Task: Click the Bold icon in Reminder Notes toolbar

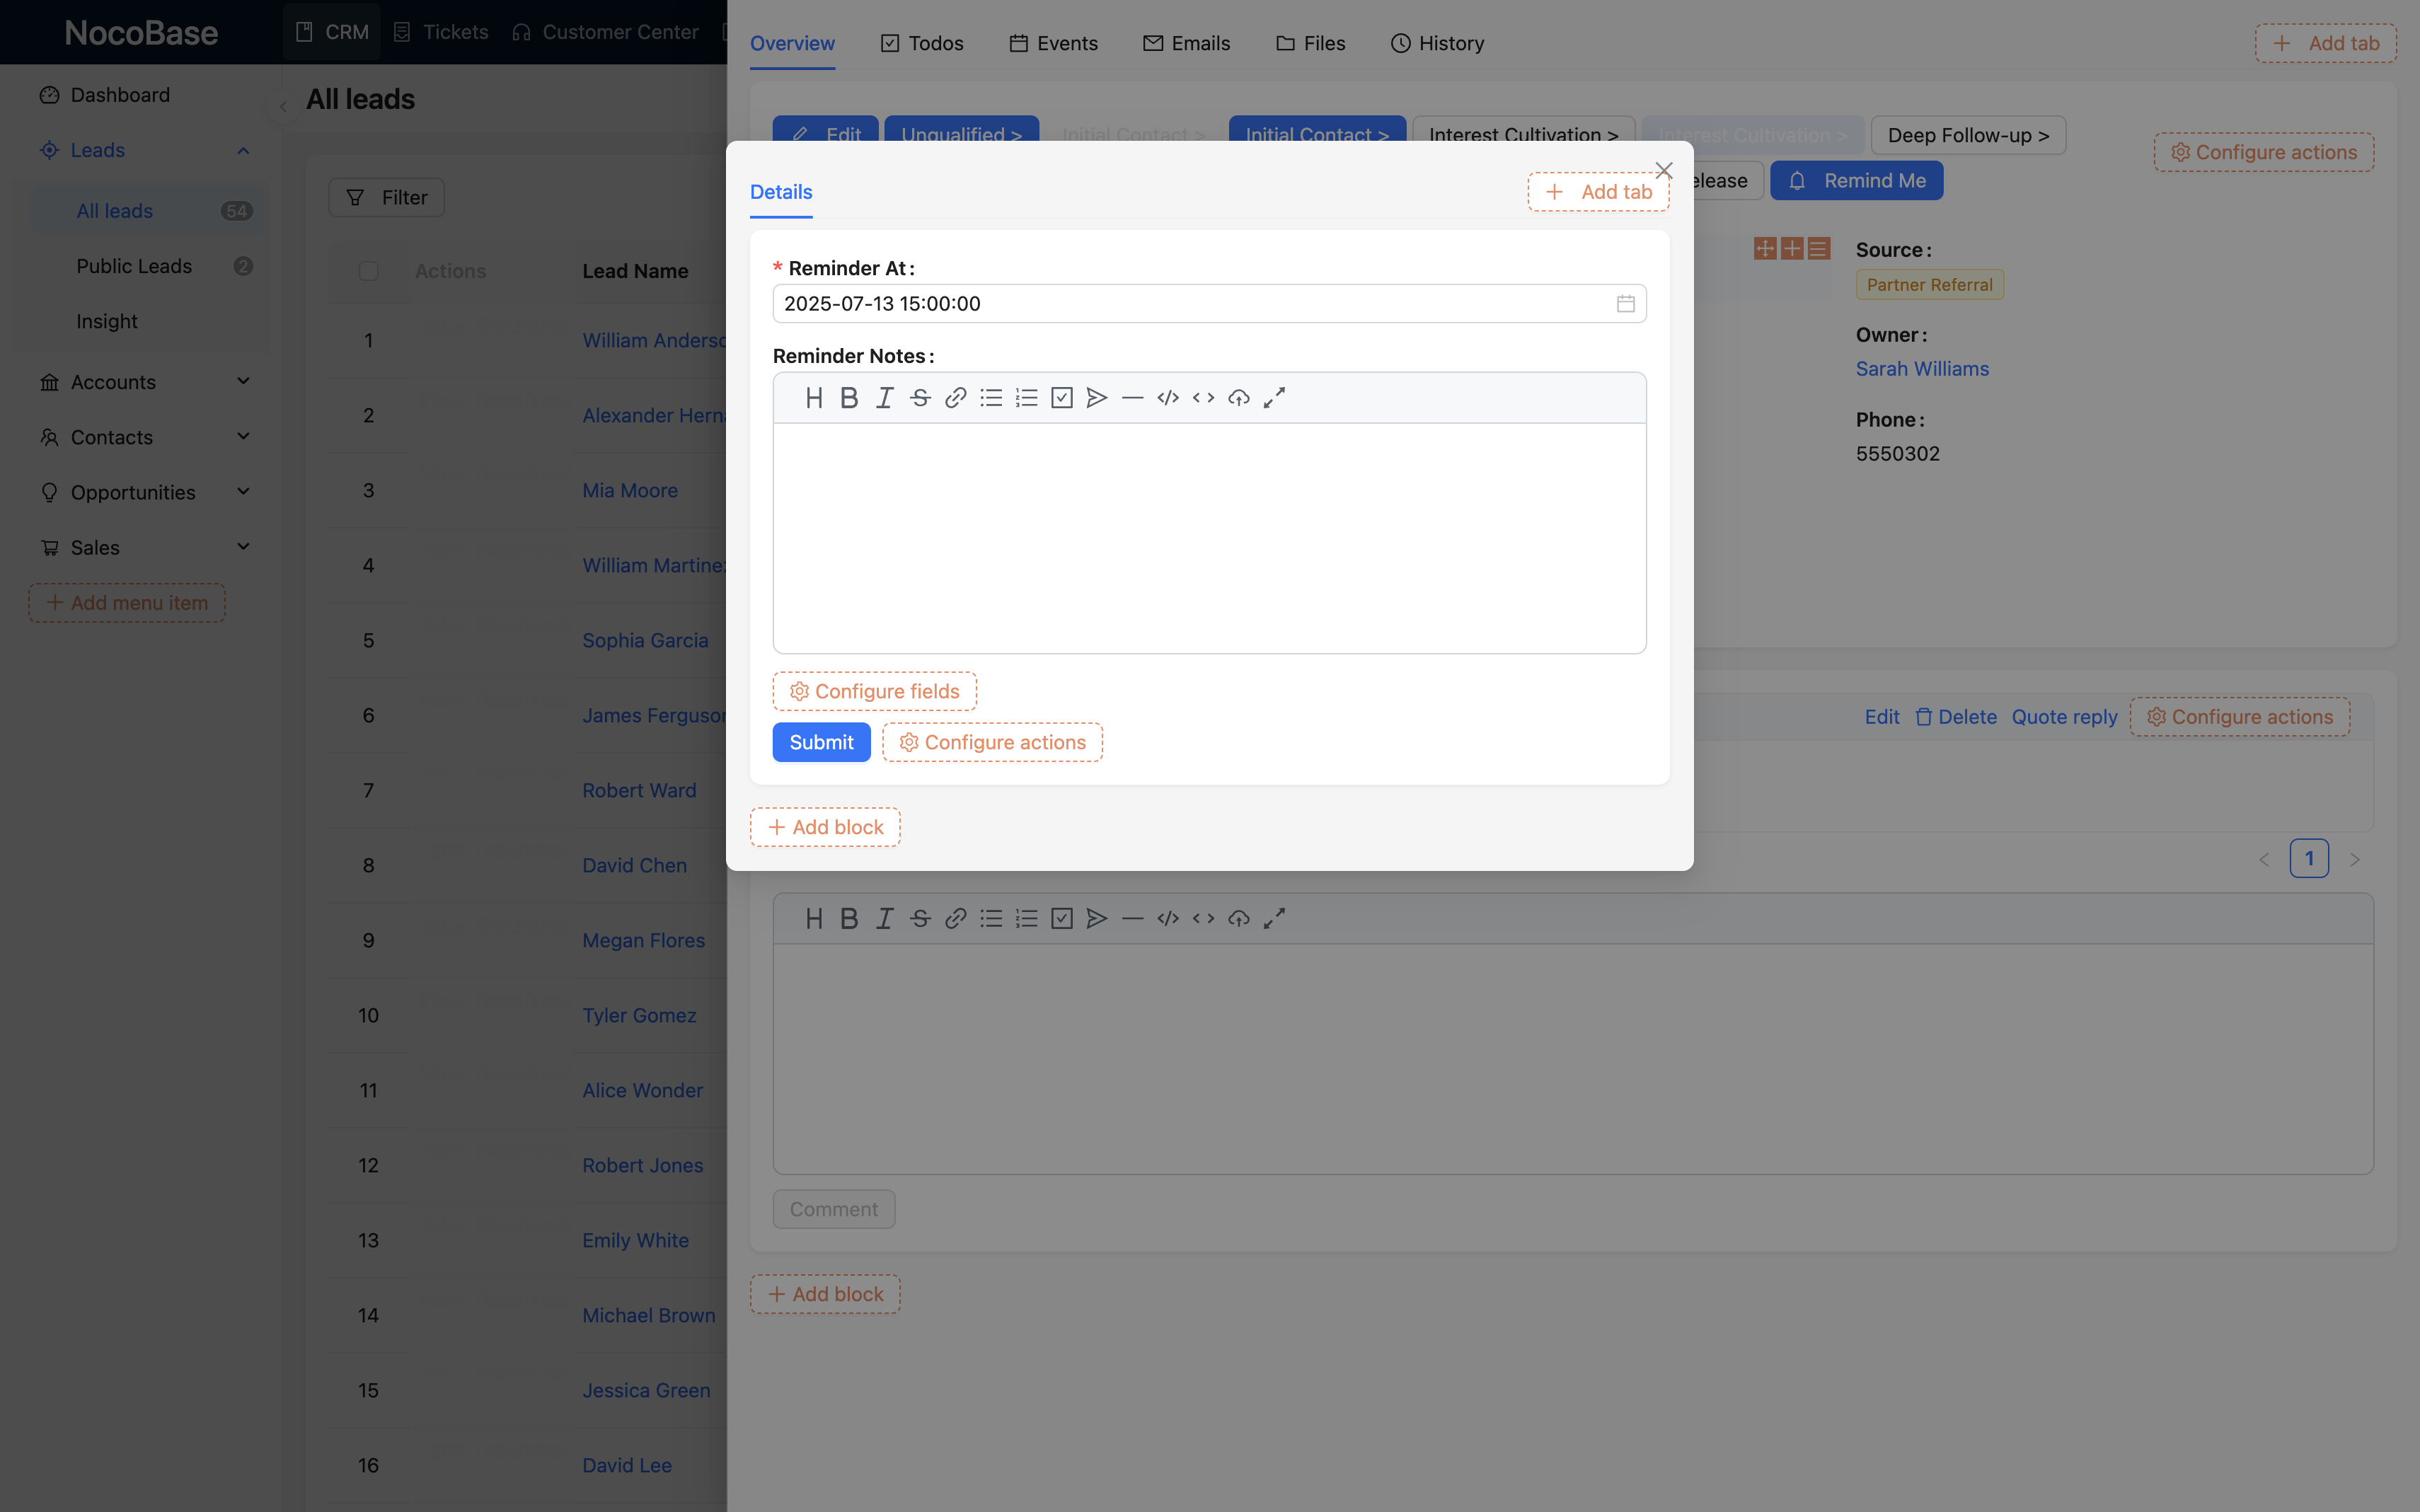Action: click(849, 398)
